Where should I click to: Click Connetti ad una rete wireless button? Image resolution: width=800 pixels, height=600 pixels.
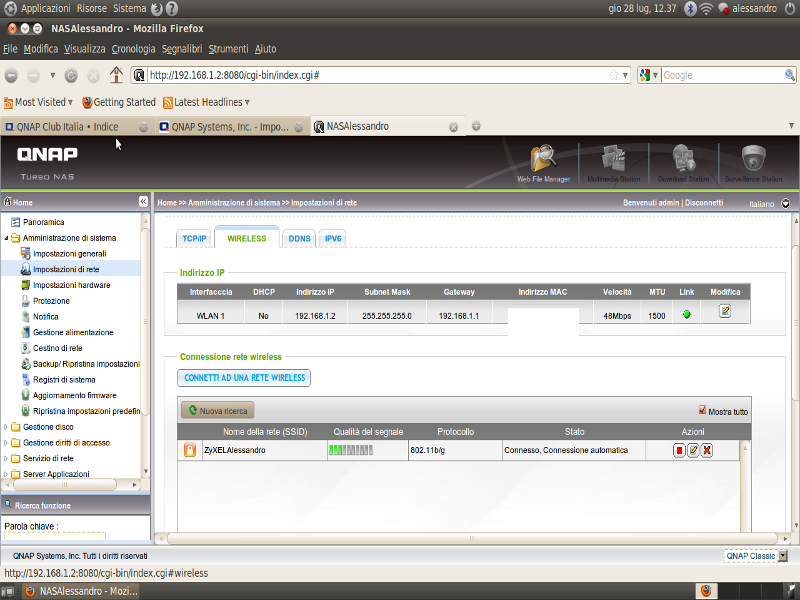coord(244,378)
